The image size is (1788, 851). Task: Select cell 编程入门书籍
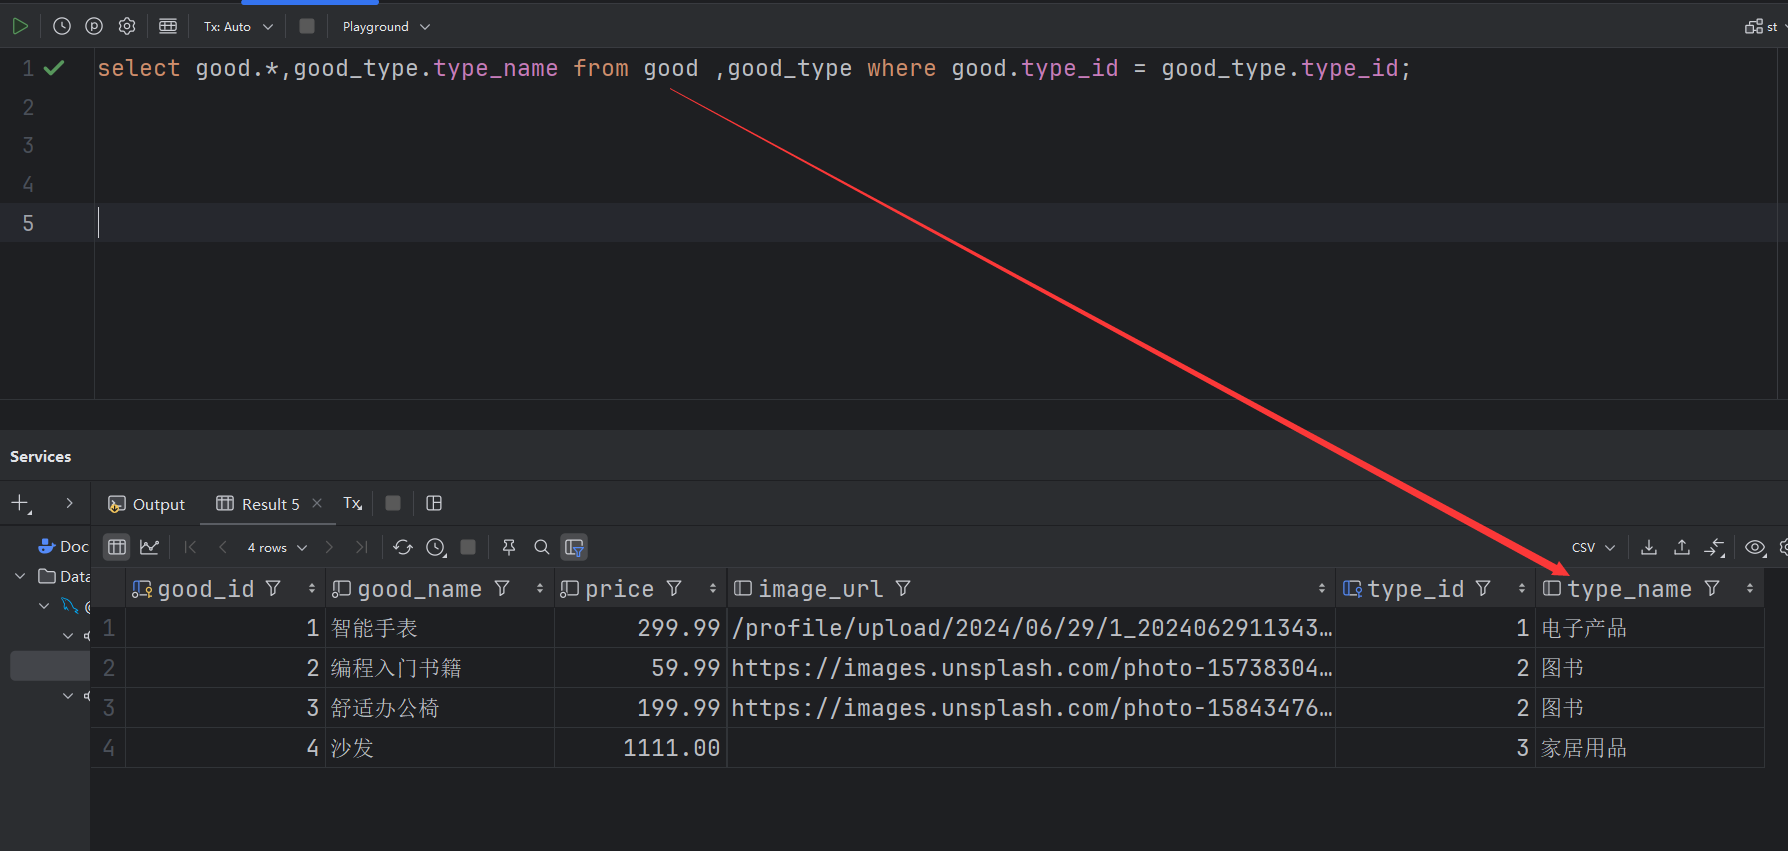pyautogui.click(x=440, y=668)
